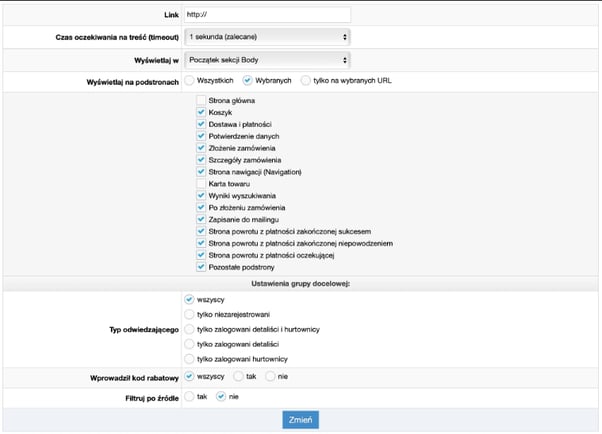Uncheck the 'Koszyk' checkbox
The height and width of the screenshot is (434, 602).
(x=201, y=113)
